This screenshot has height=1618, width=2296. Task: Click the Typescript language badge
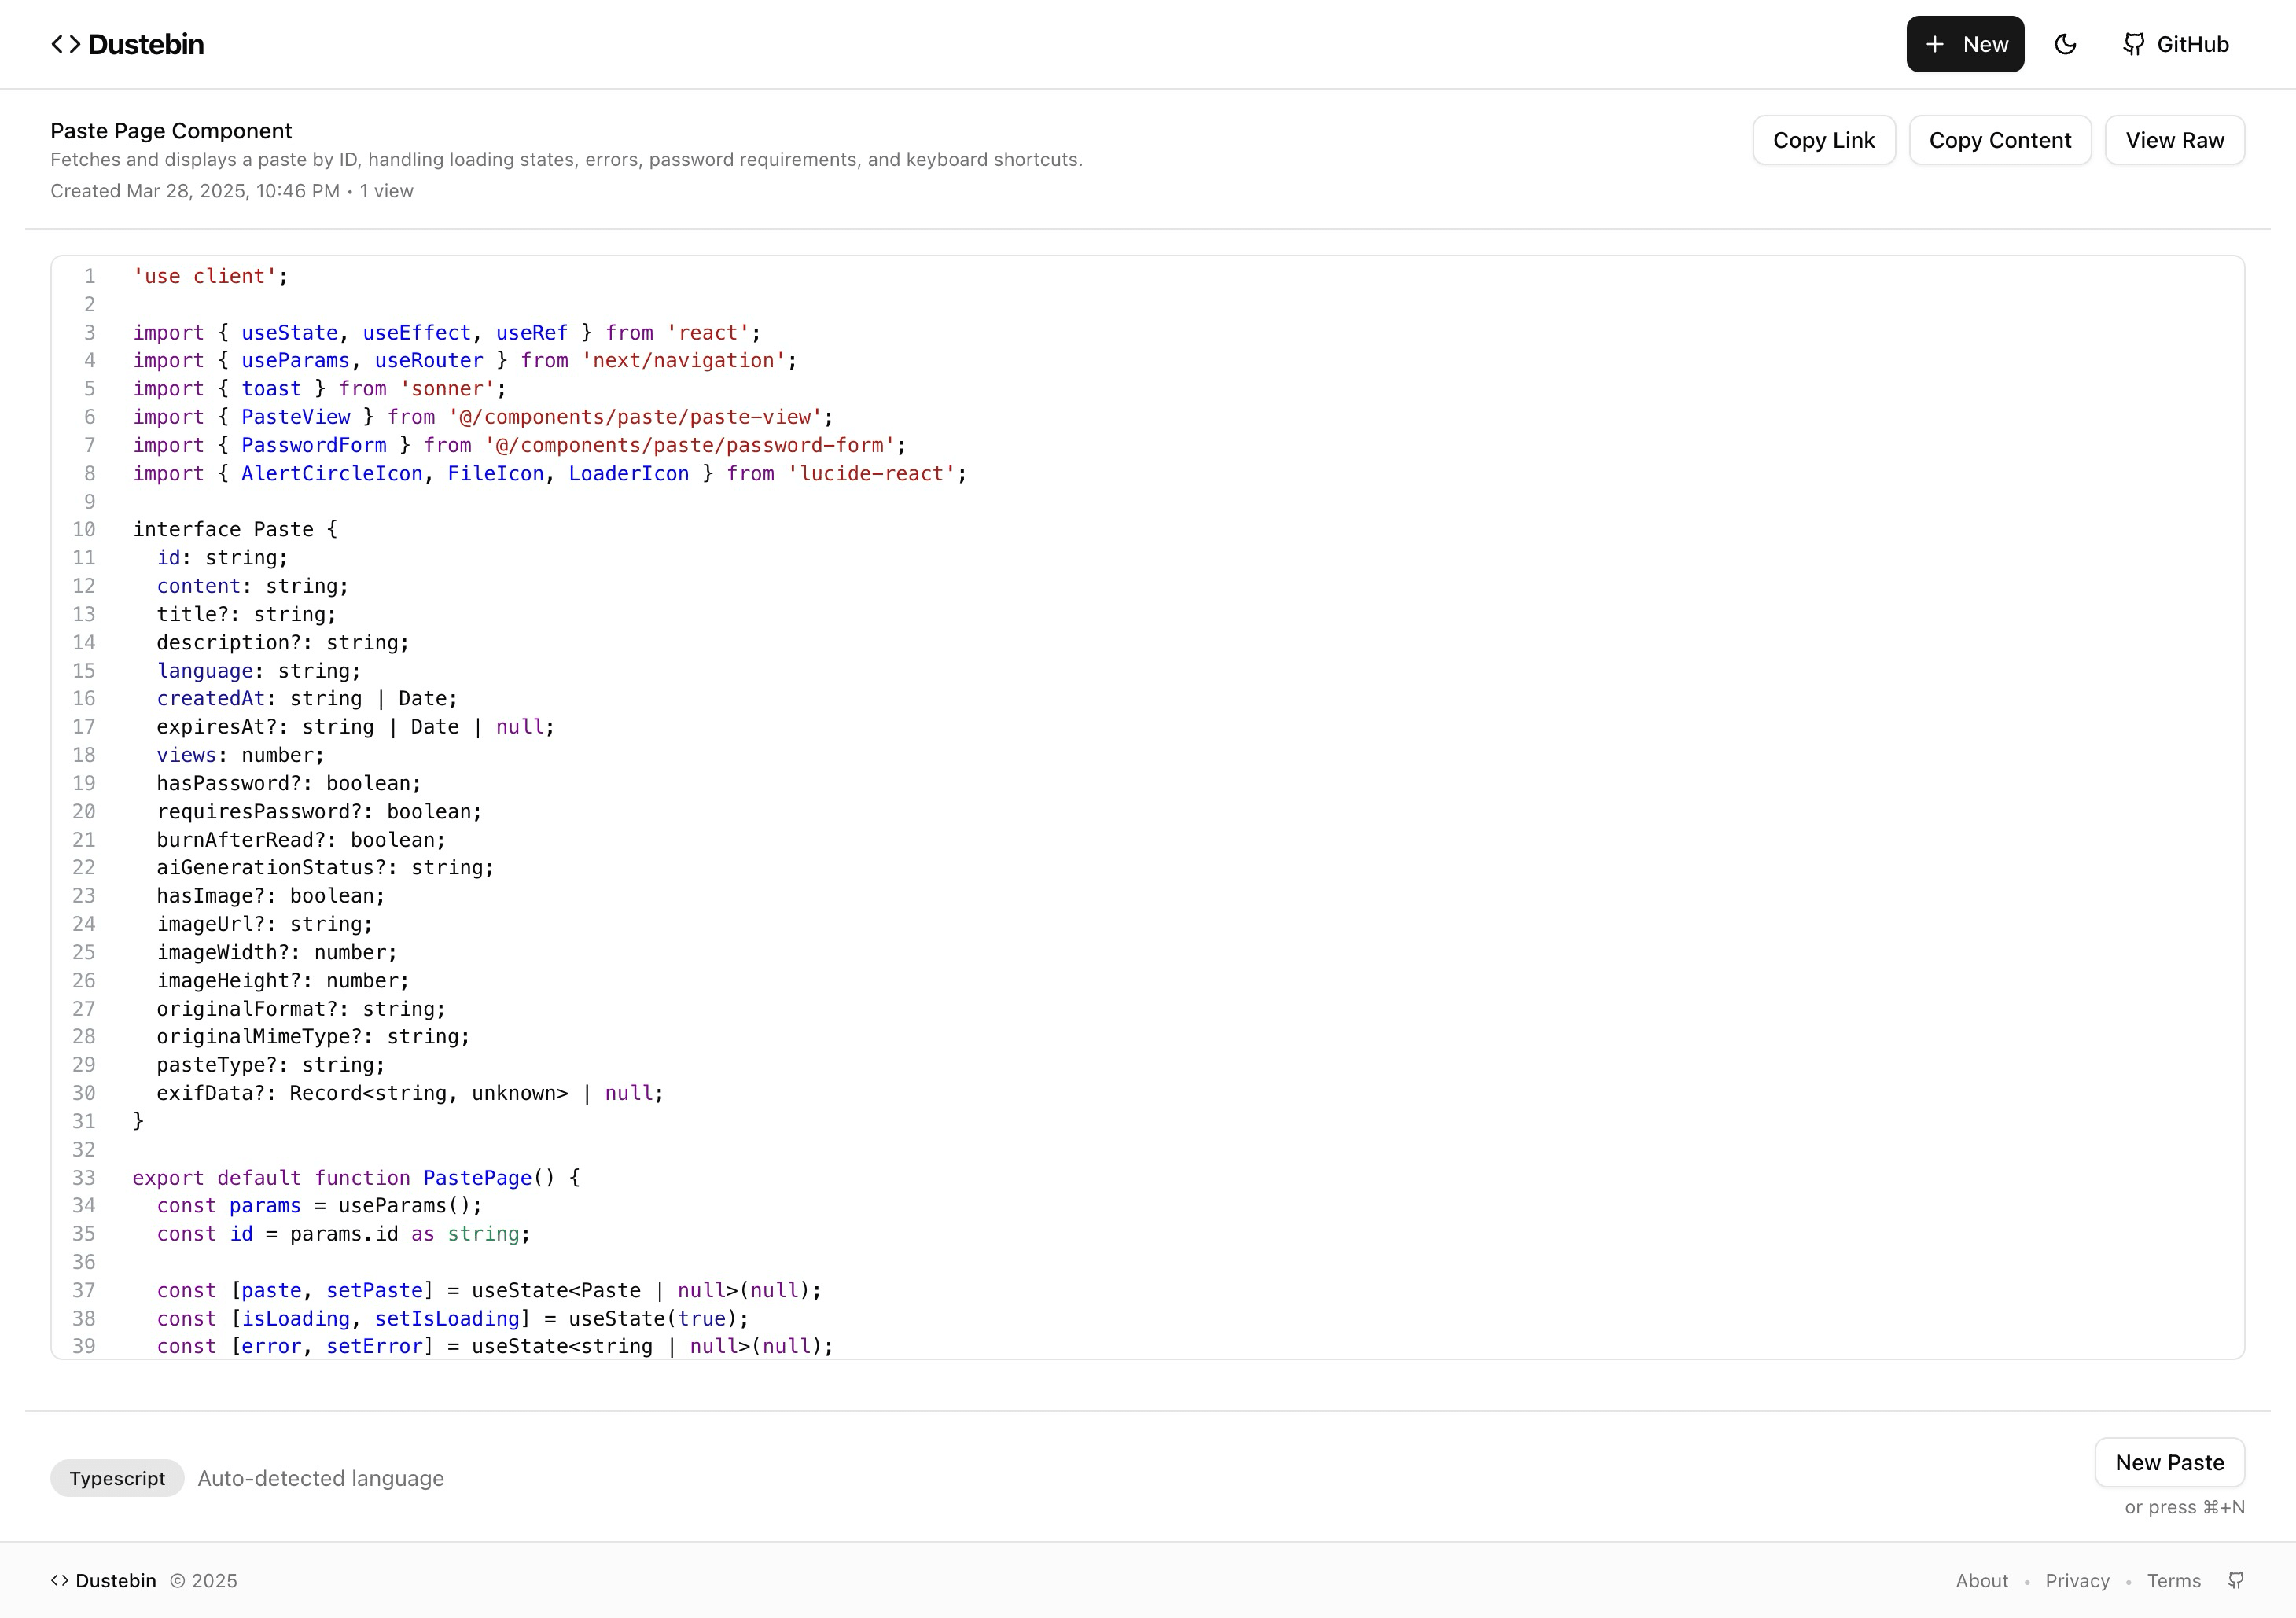click(117, 1478)
